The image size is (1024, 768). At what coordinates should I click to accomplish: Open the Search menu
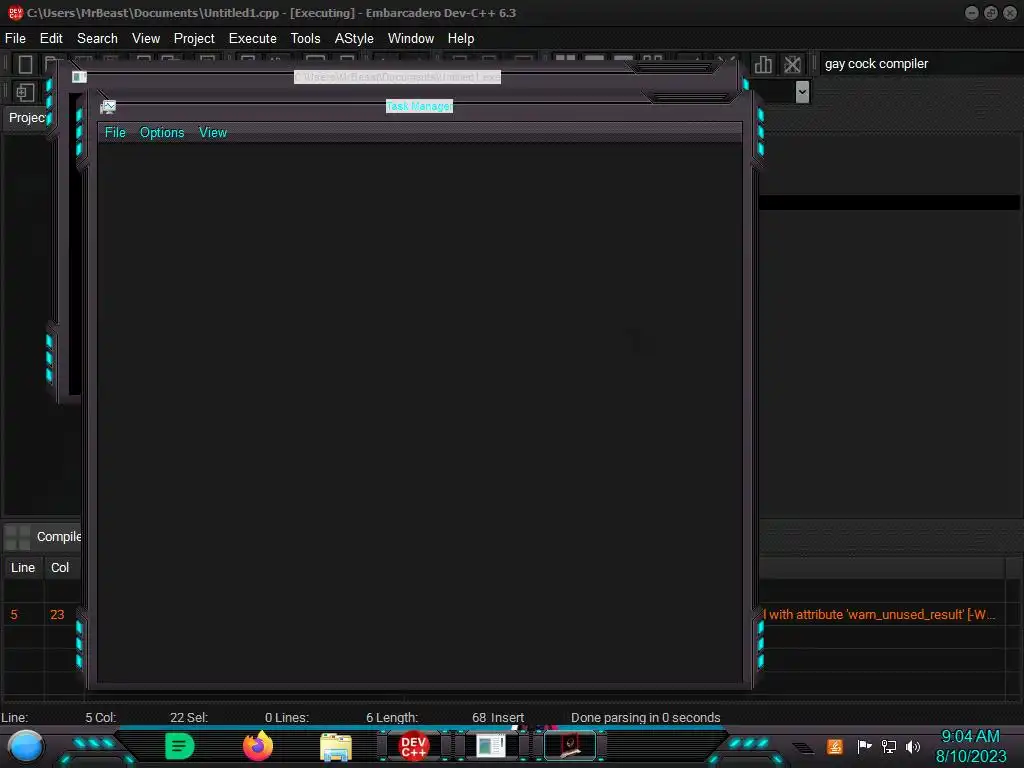(97, 39)
